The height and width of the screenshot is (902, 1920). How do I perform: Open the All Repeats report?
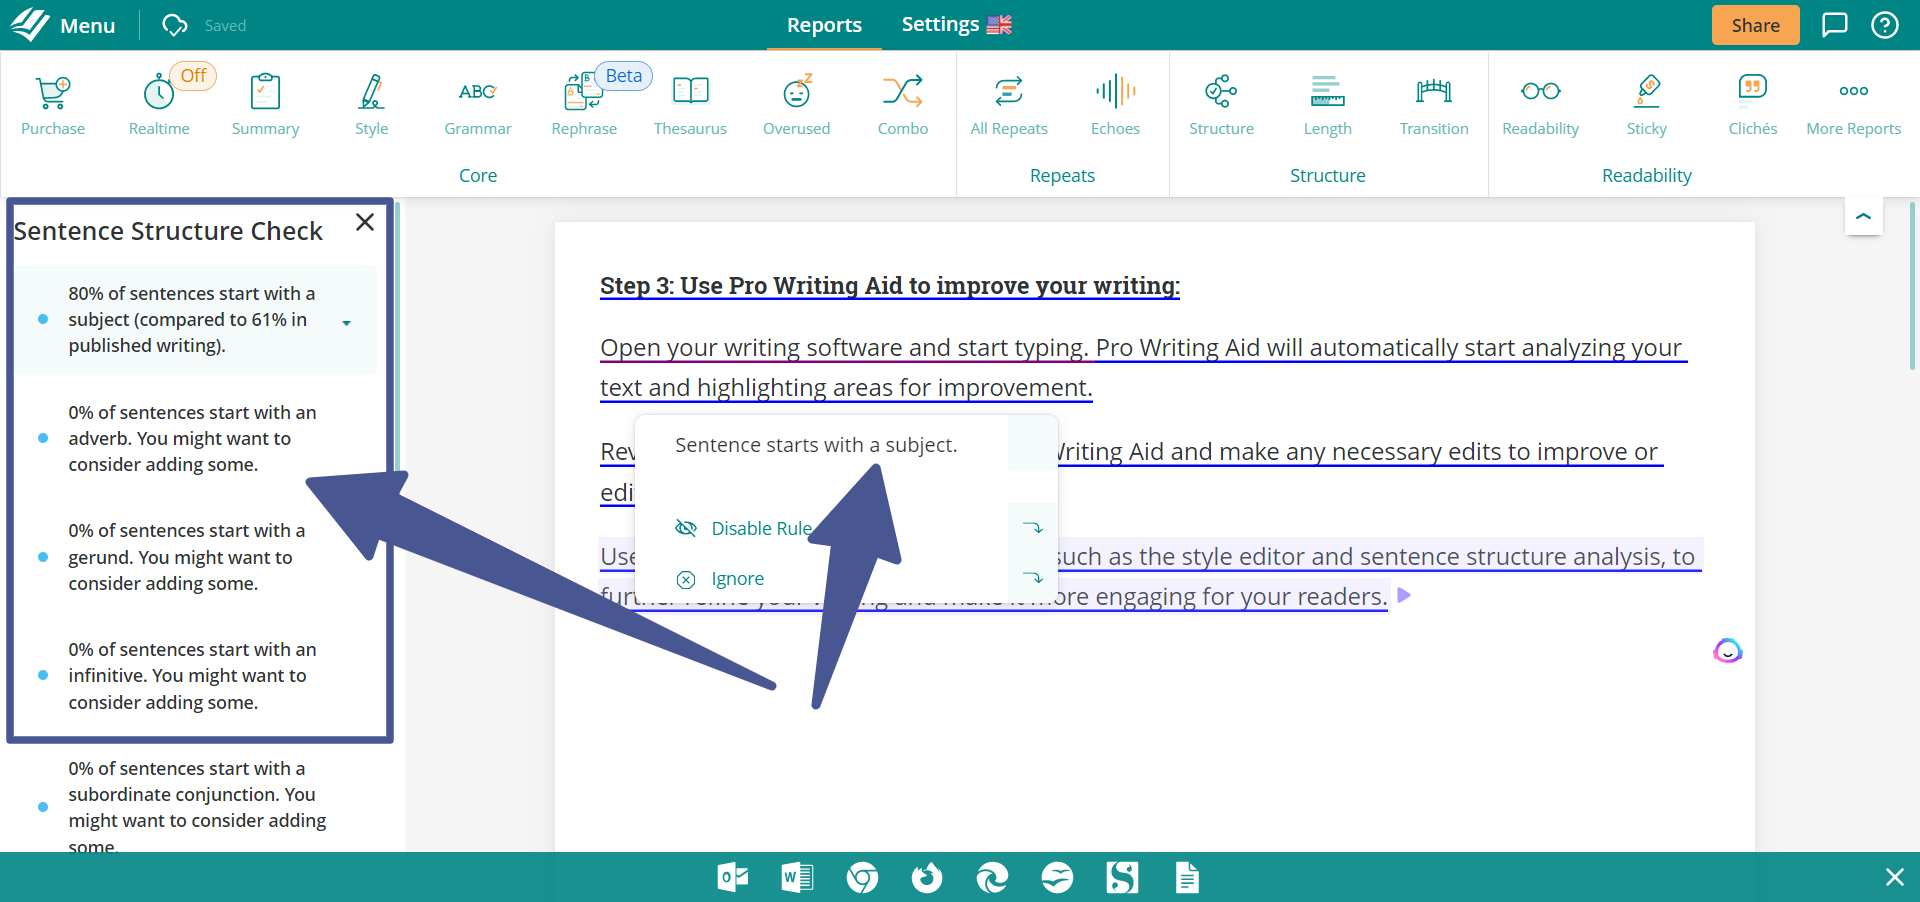[x=1009, y=105]
